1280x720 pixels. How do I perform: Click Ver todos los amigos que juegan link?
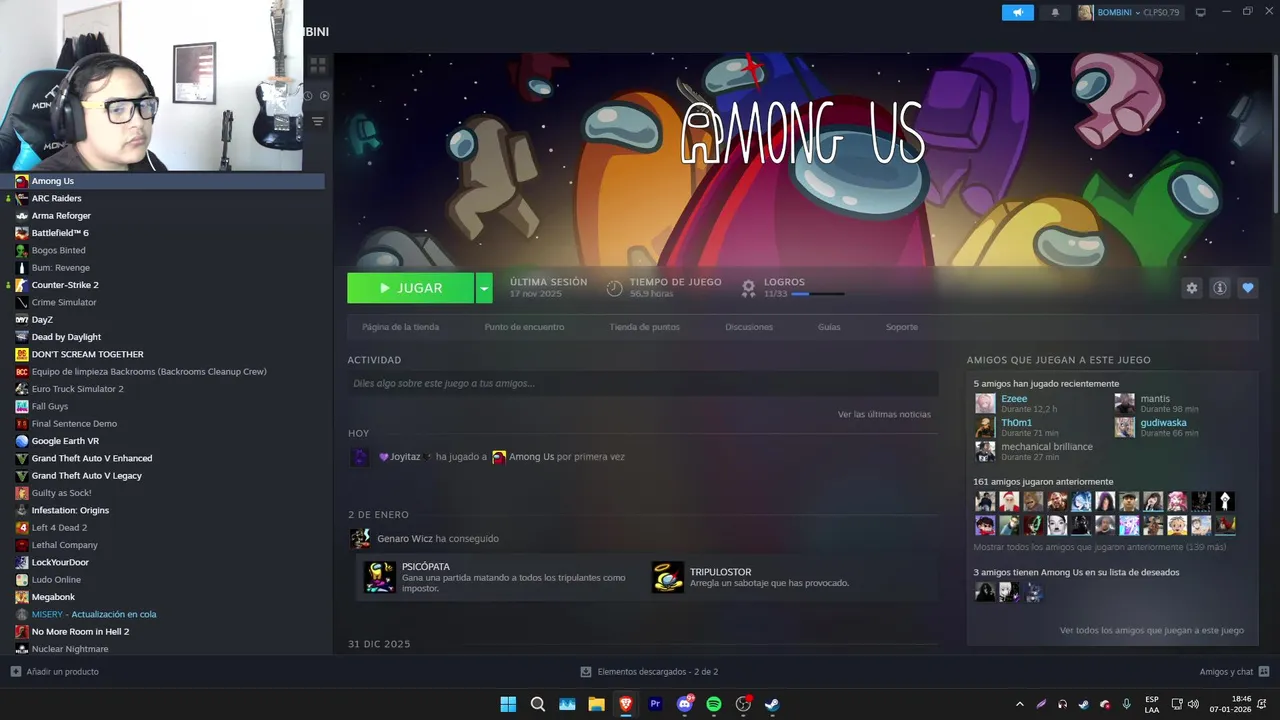click(x=1152, y=630)
